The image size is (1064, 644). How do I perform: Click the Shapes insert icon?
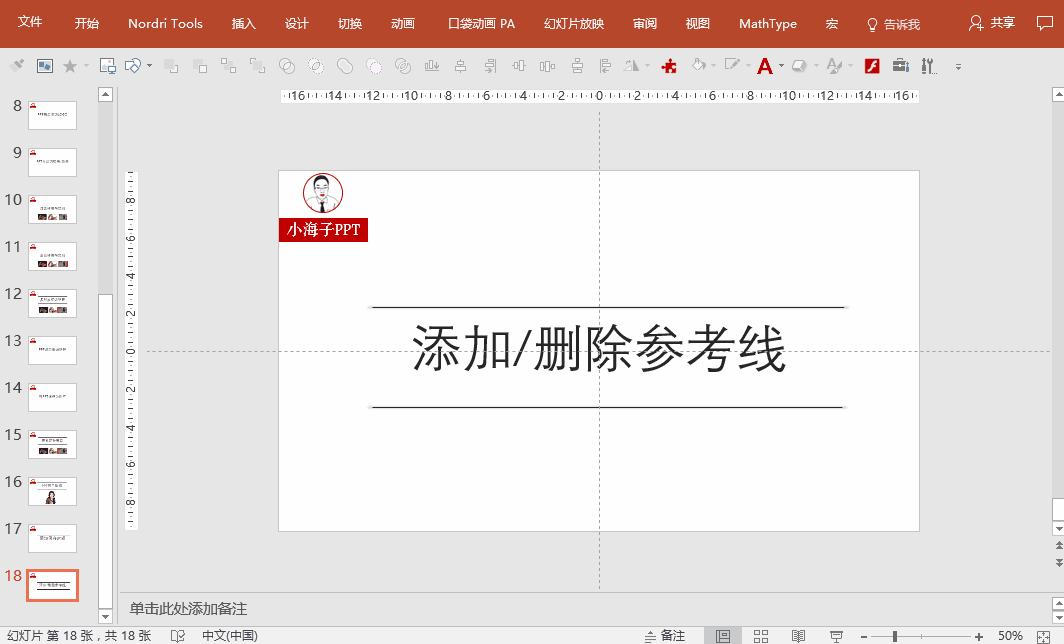133,66
